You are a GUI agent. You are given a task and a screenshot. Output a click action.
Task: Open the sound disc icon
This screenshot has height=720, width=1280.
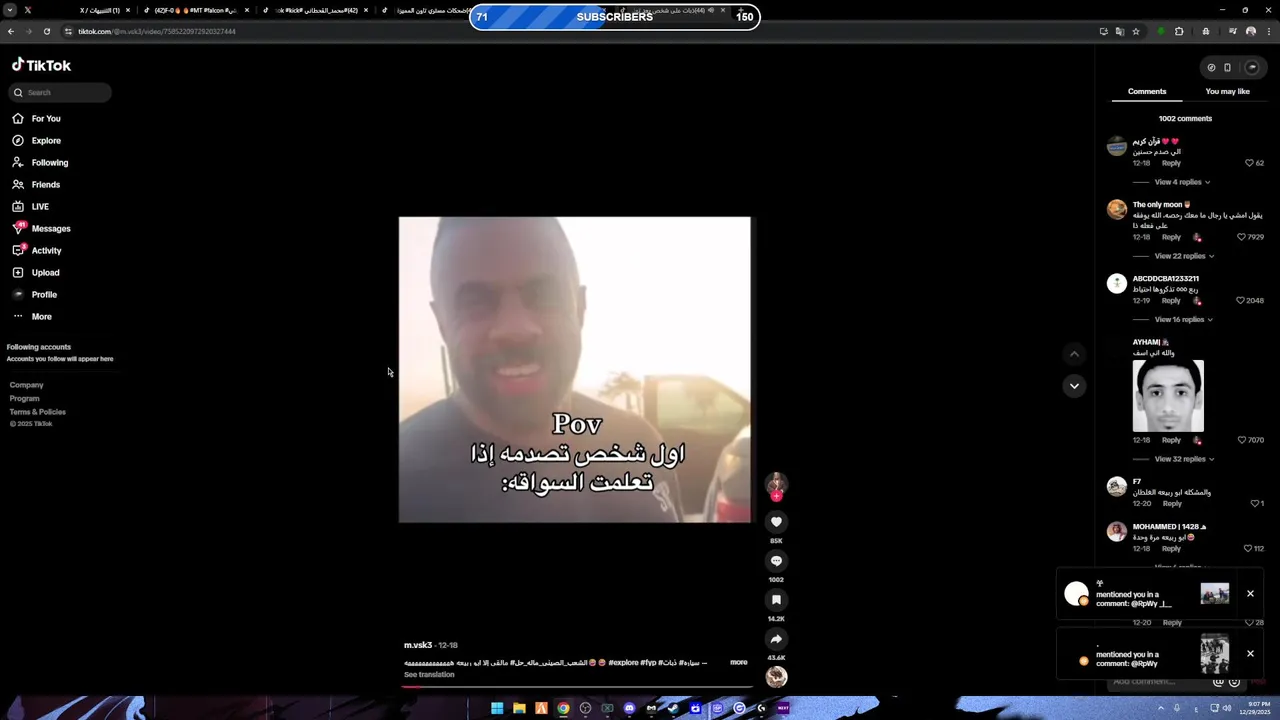pyautogui.click(x=776, y=677)
